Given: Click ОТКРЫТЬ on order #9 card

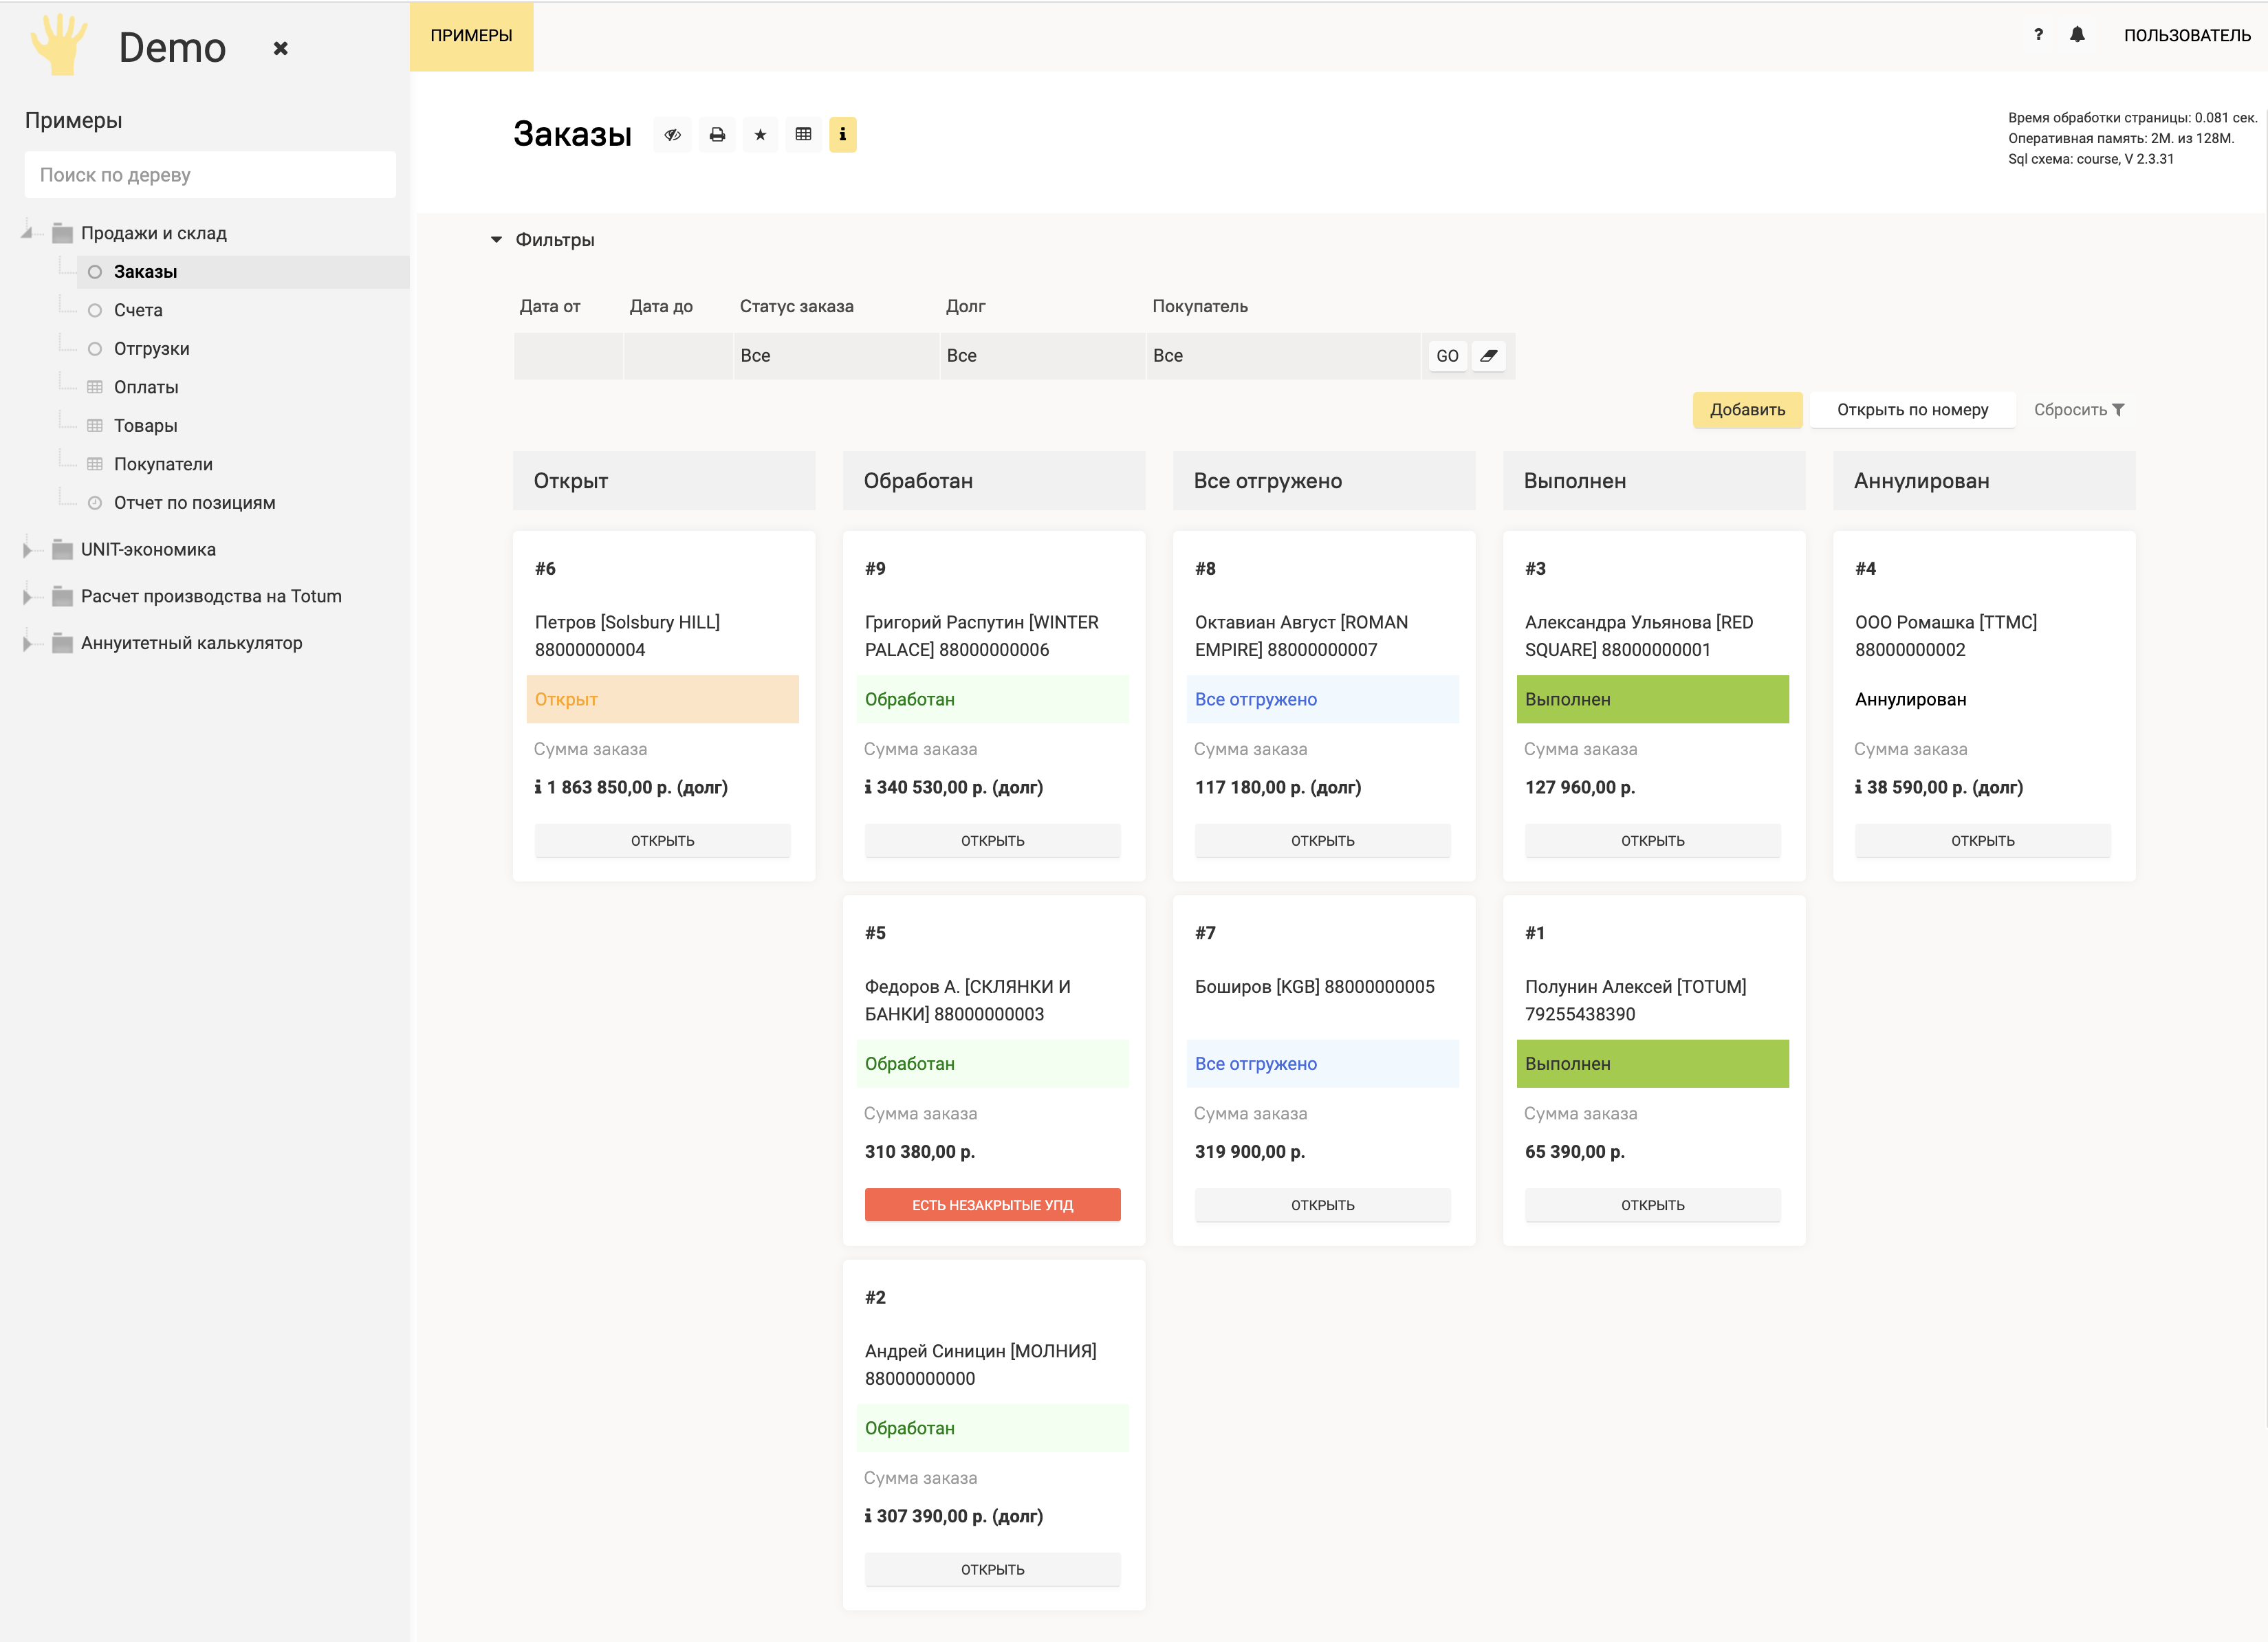Looking at the screenshot, I should (992, 841).
